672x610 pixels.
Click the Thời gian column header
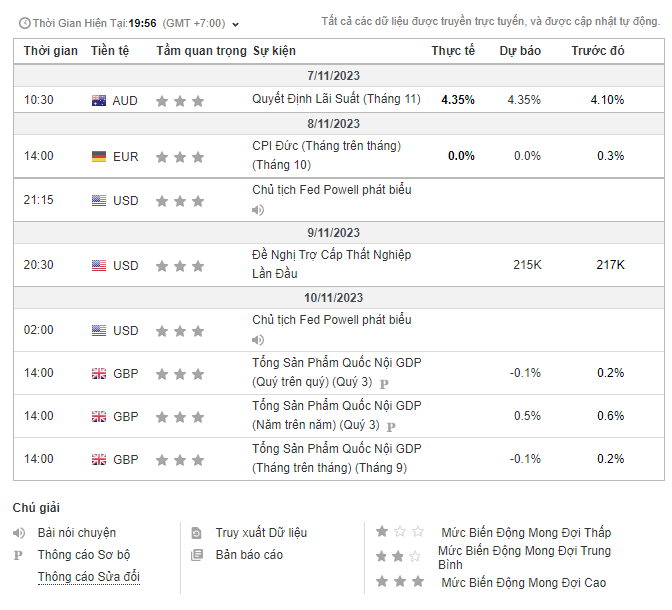[51, 50]
